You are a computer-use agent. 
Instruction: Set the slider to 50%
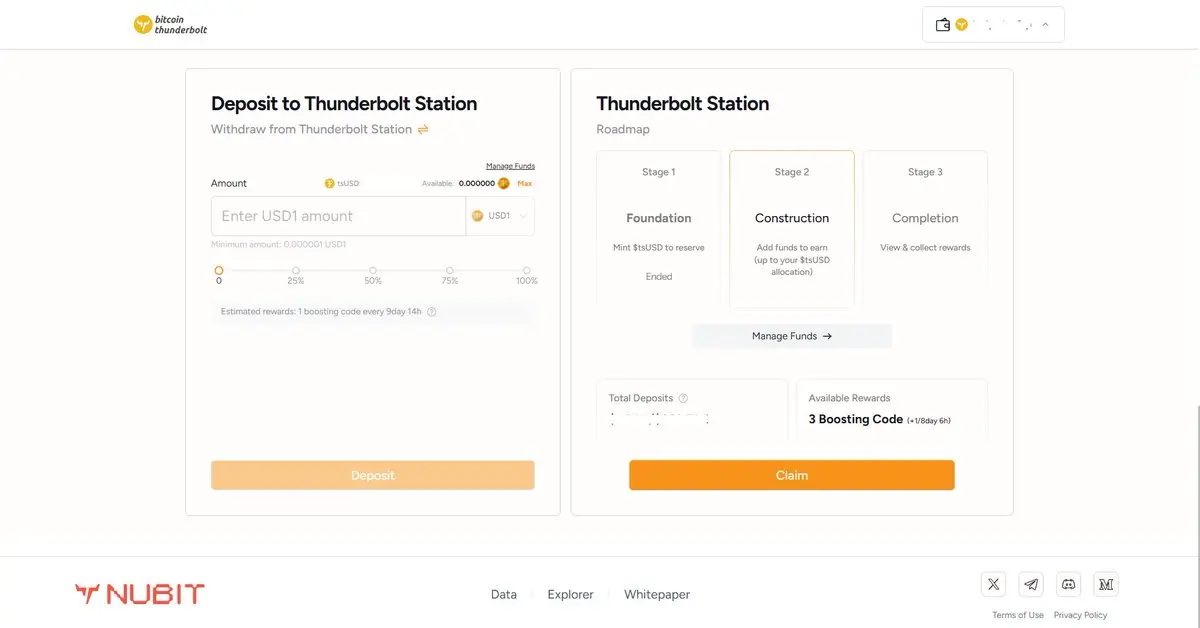click(x=373, y=270)
